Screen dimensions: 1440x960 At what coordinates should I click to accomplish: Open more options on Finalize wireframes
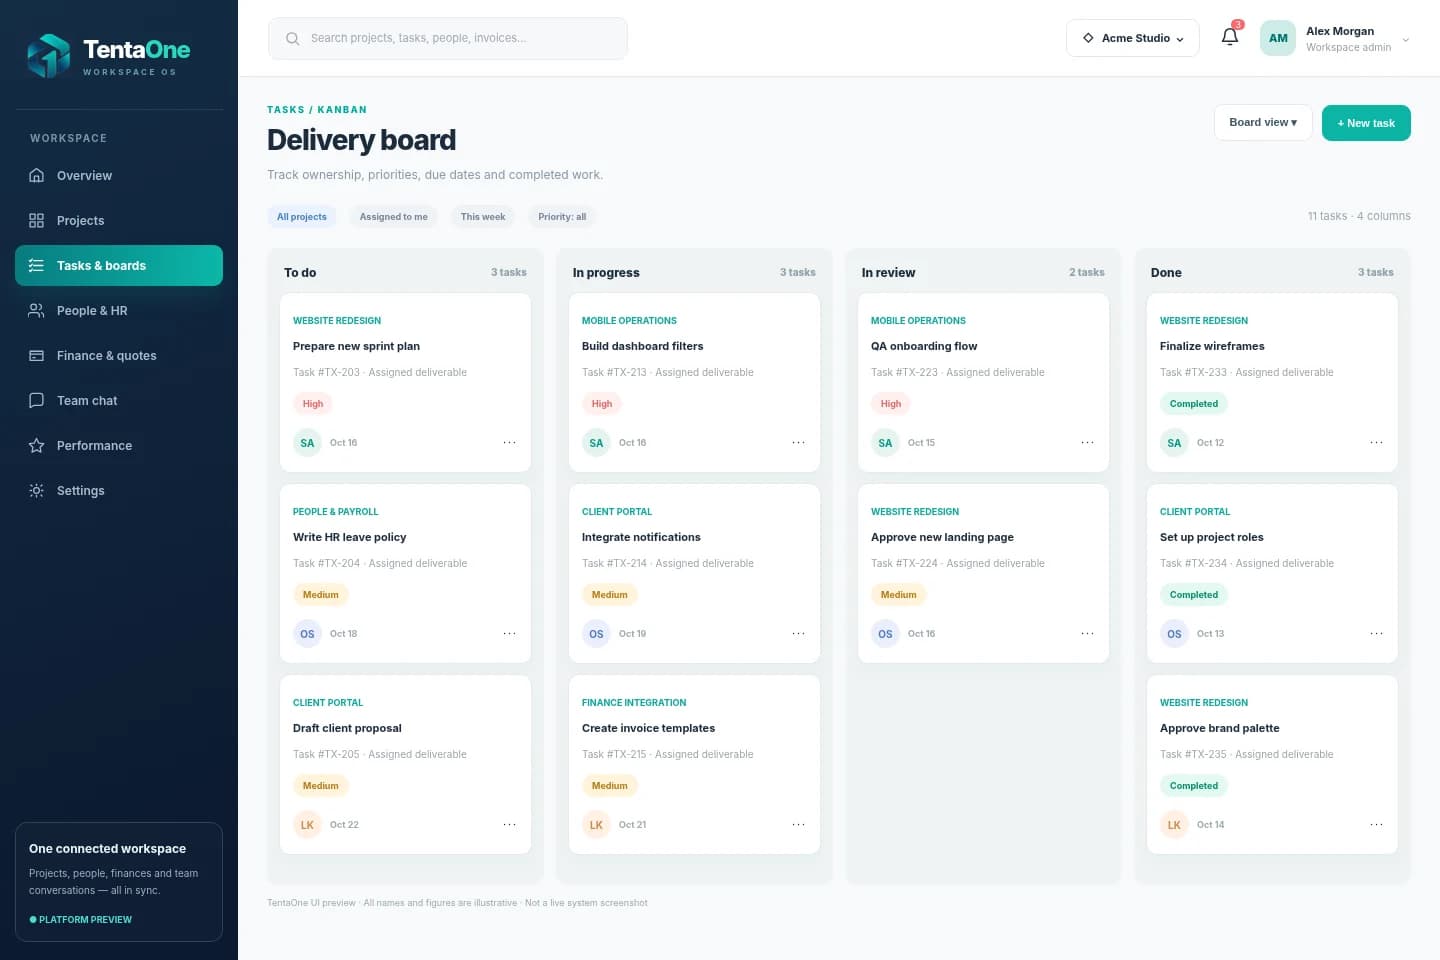tap(1376, 442)
